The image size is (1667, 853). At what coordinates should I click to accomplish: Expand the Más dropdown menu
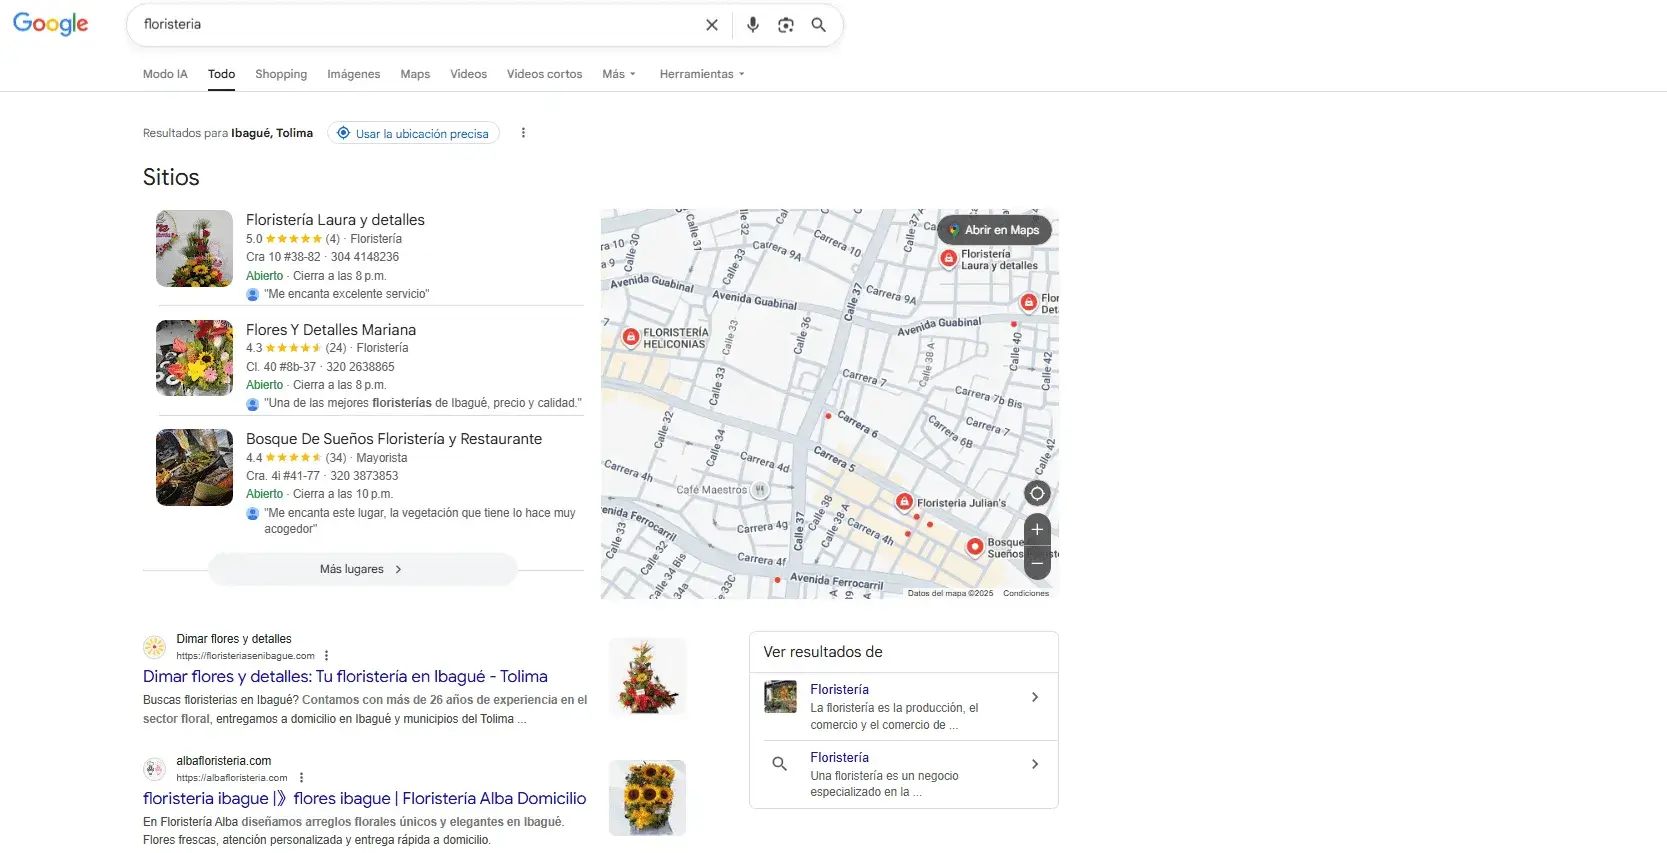(619, 74)
